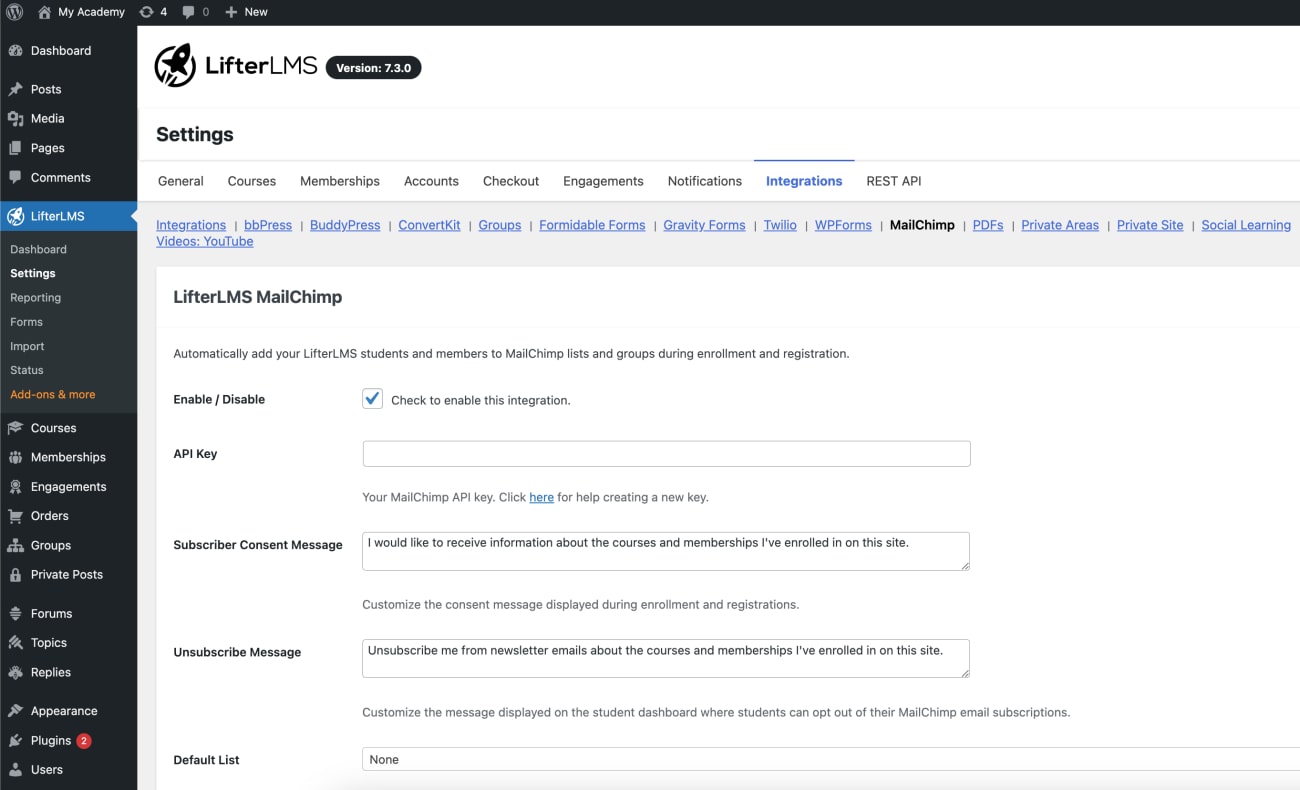Click the Topics icon in sidebar

point(15,643)
